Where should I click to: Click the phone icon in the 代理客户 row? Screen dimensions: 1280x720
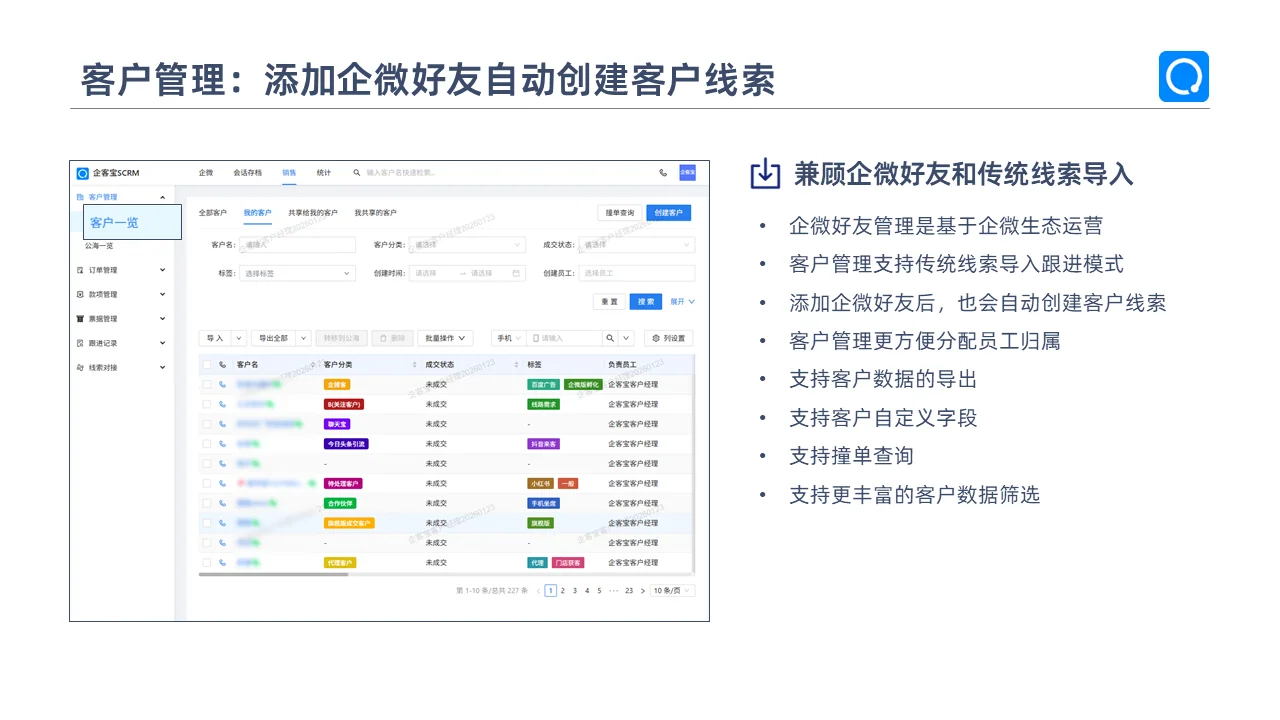point(222,563)
